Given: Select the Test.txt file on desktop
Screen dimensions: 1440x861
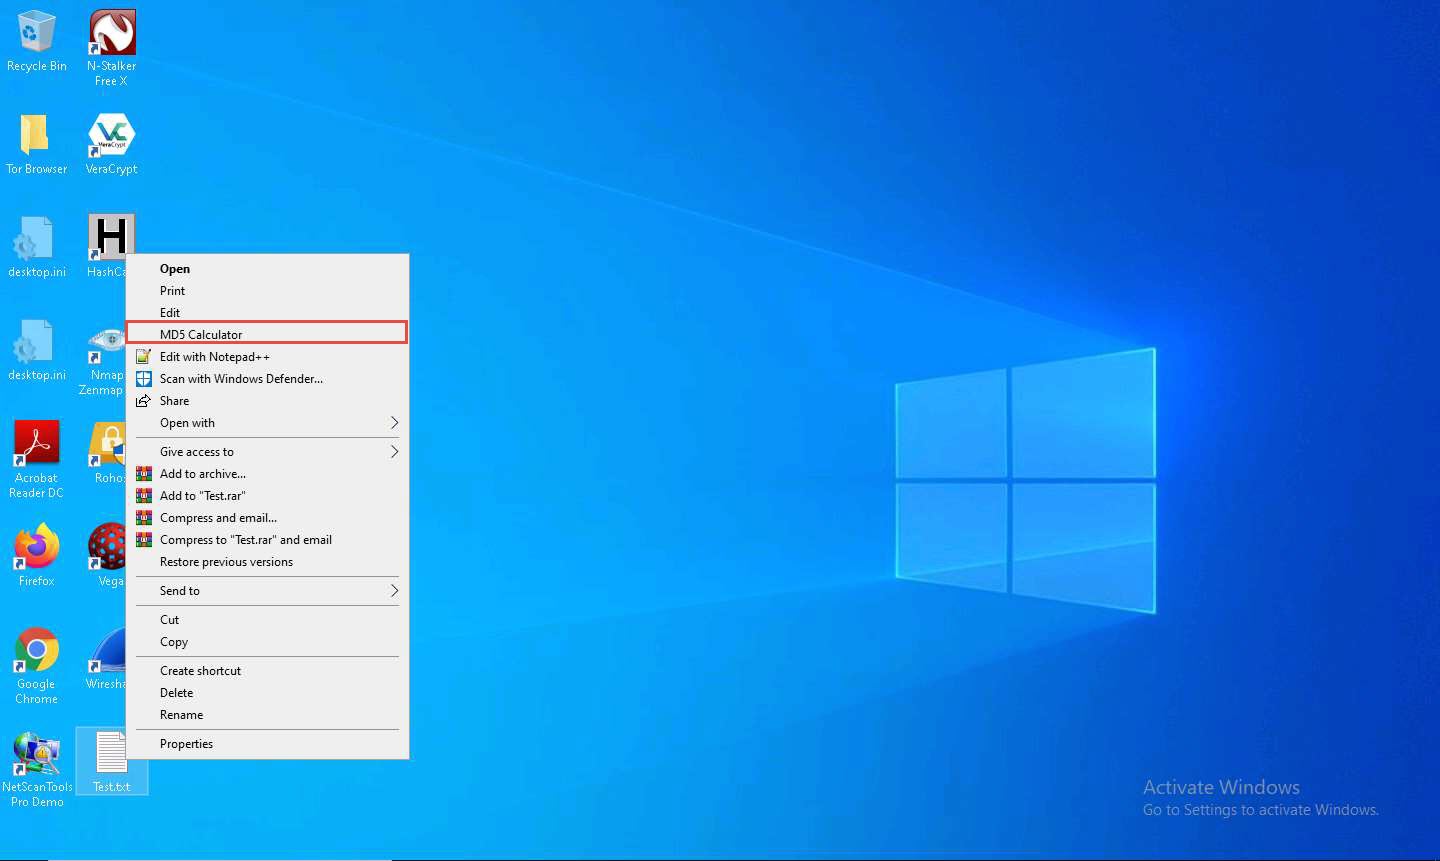Looking at the screenshot, I should [x=111, y=758].
